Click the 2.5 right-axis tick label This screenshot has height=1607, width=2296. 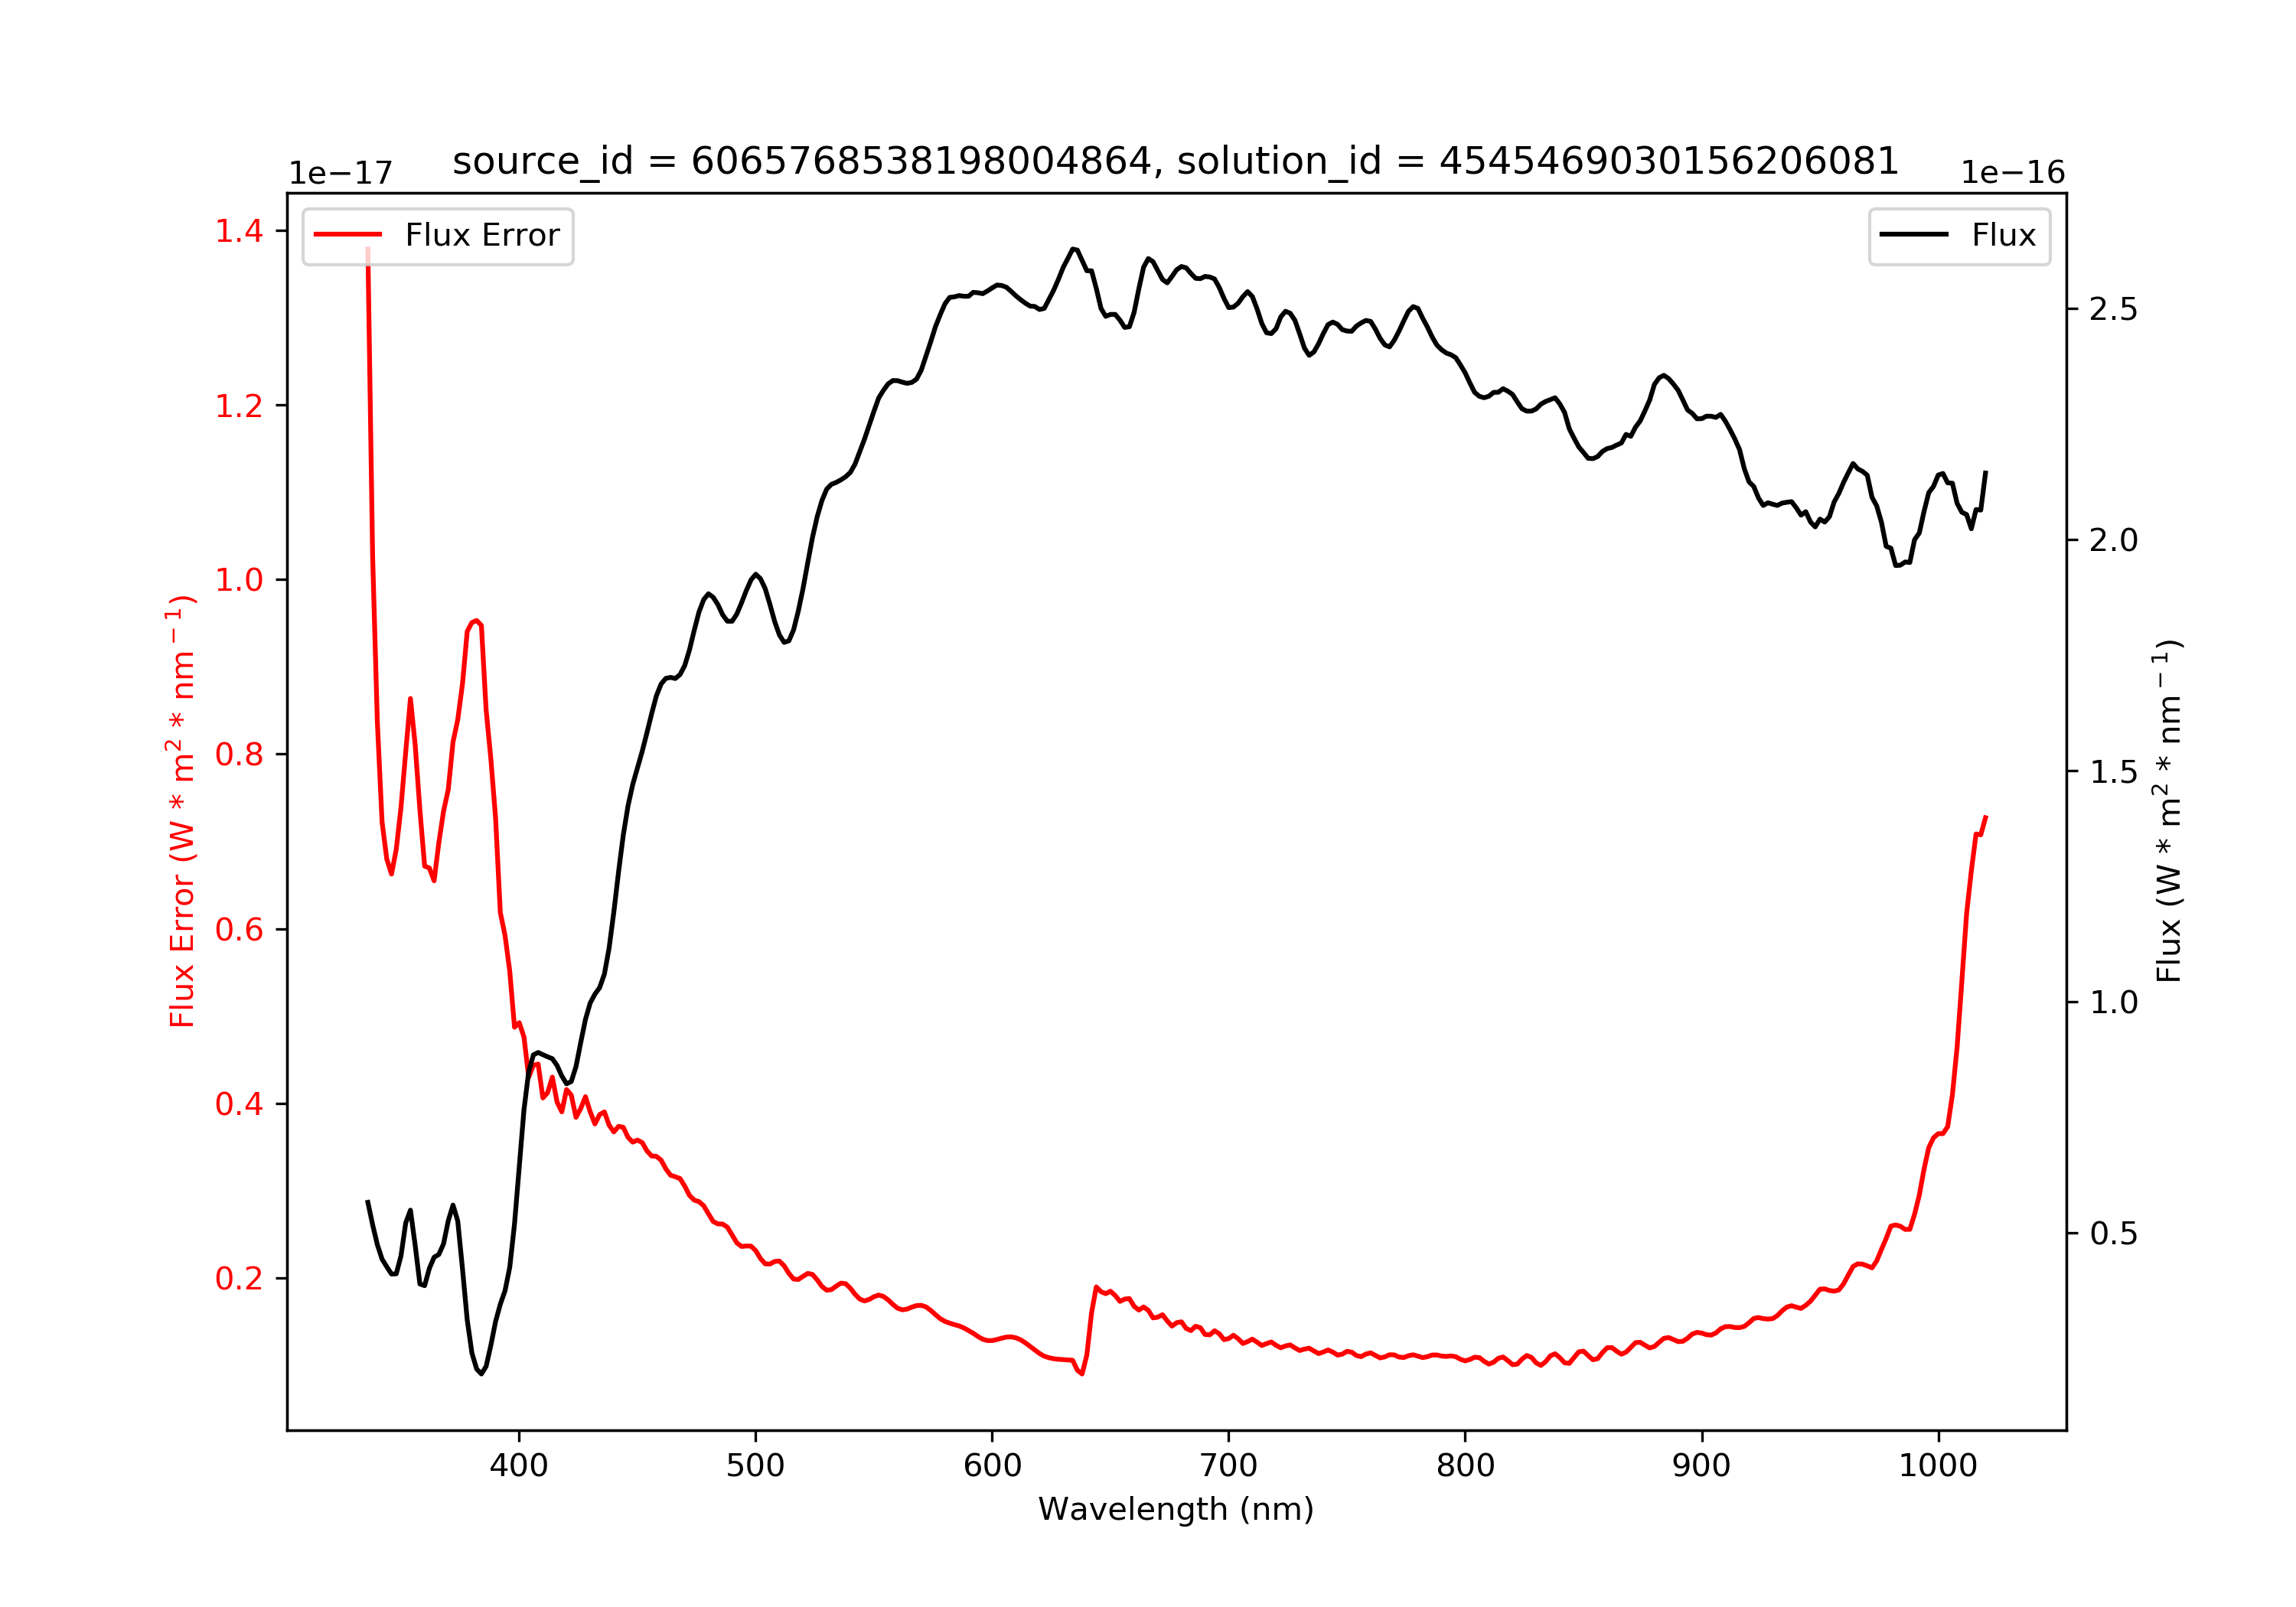tap(2114, 309)
